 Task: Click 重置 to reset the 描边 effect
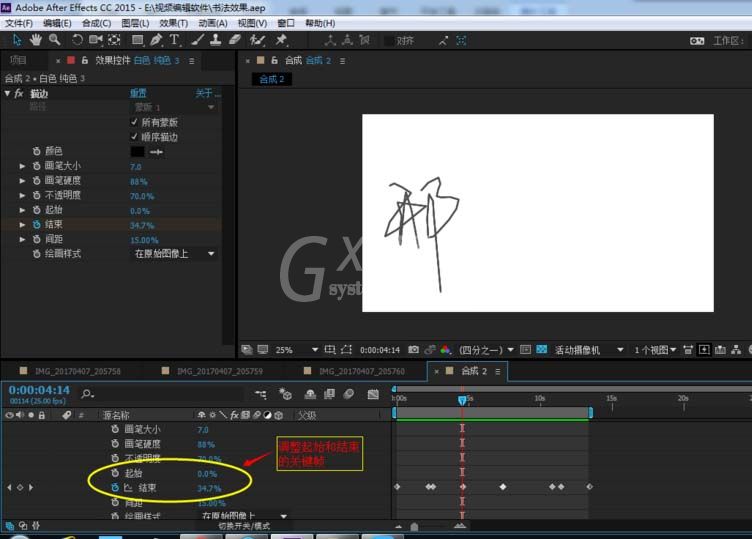click(138, 94)
